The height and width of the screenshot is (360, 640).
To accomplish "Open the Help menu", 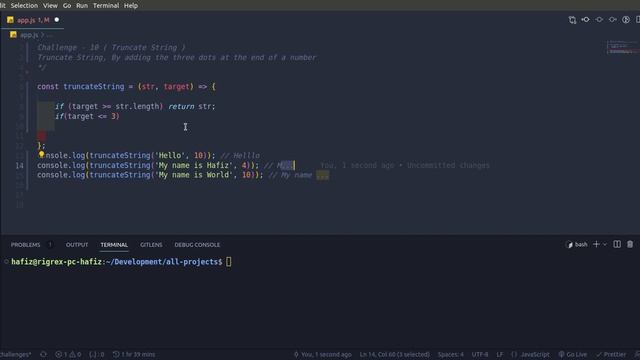I will coord(131,5).
